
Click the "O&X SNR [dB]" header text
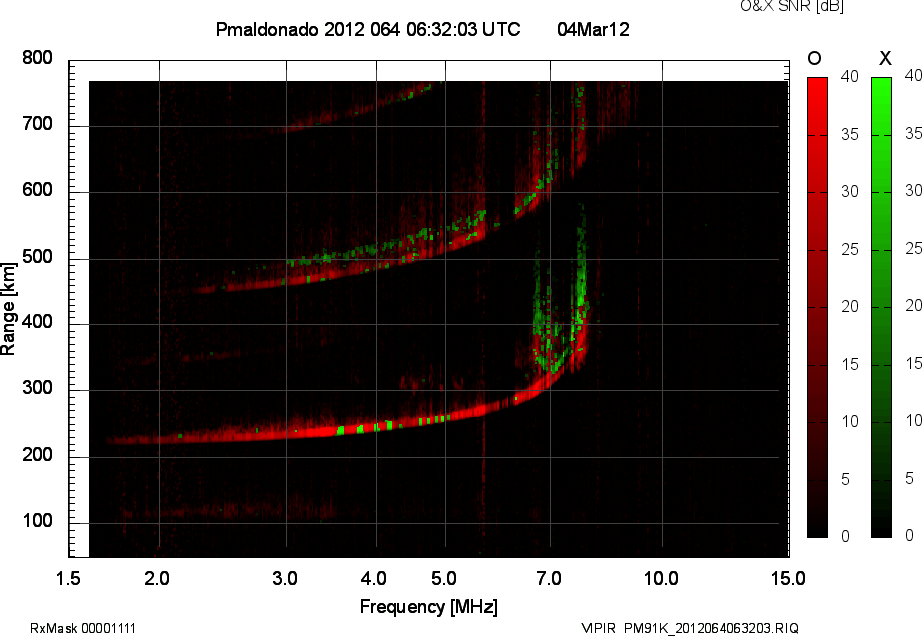792,6
